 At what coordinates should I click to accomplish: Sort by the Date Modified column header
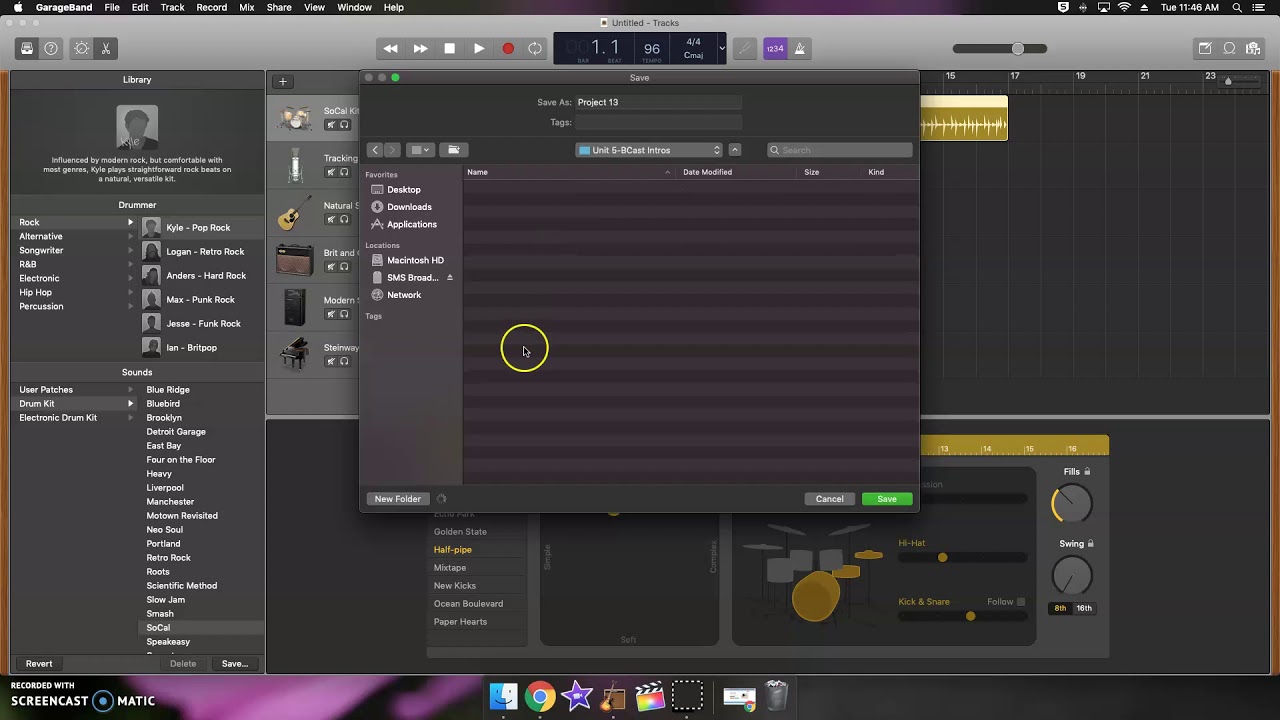[x=738, y=172]
